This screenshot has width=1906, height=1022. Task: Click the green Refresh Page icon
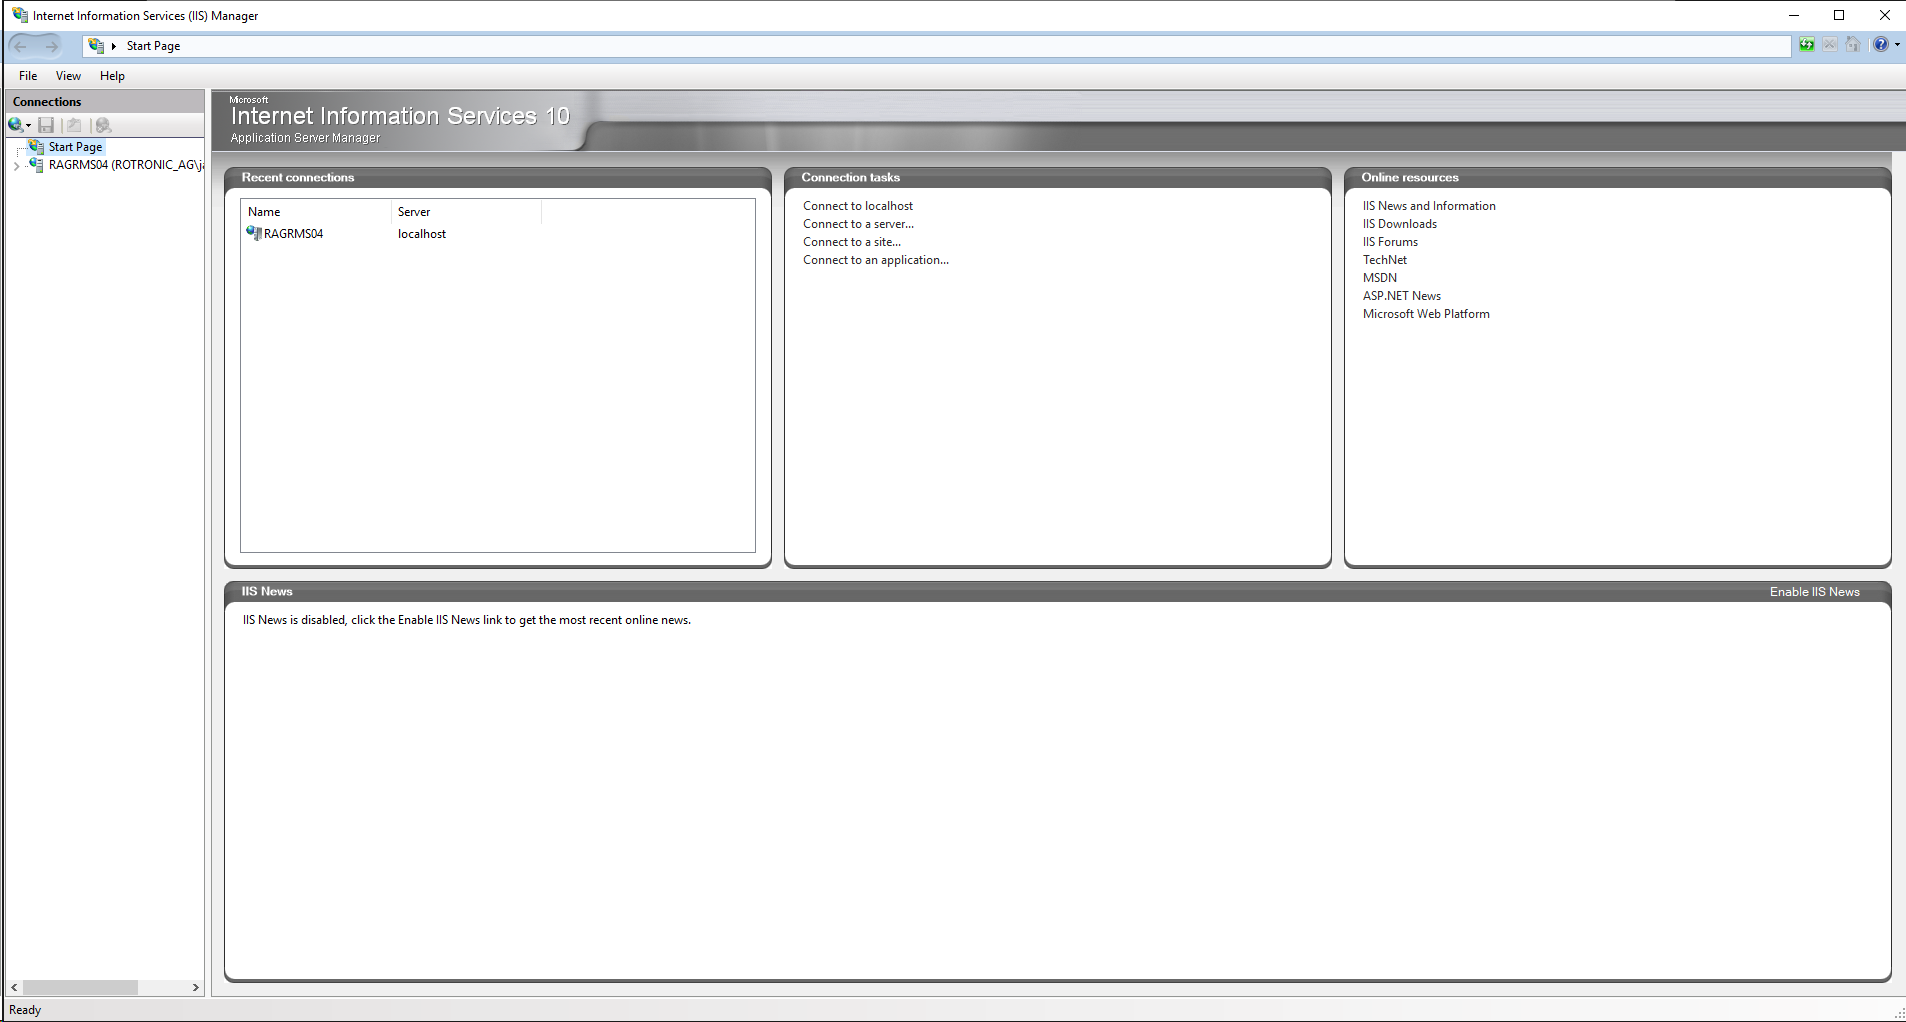coord(1807,45)
